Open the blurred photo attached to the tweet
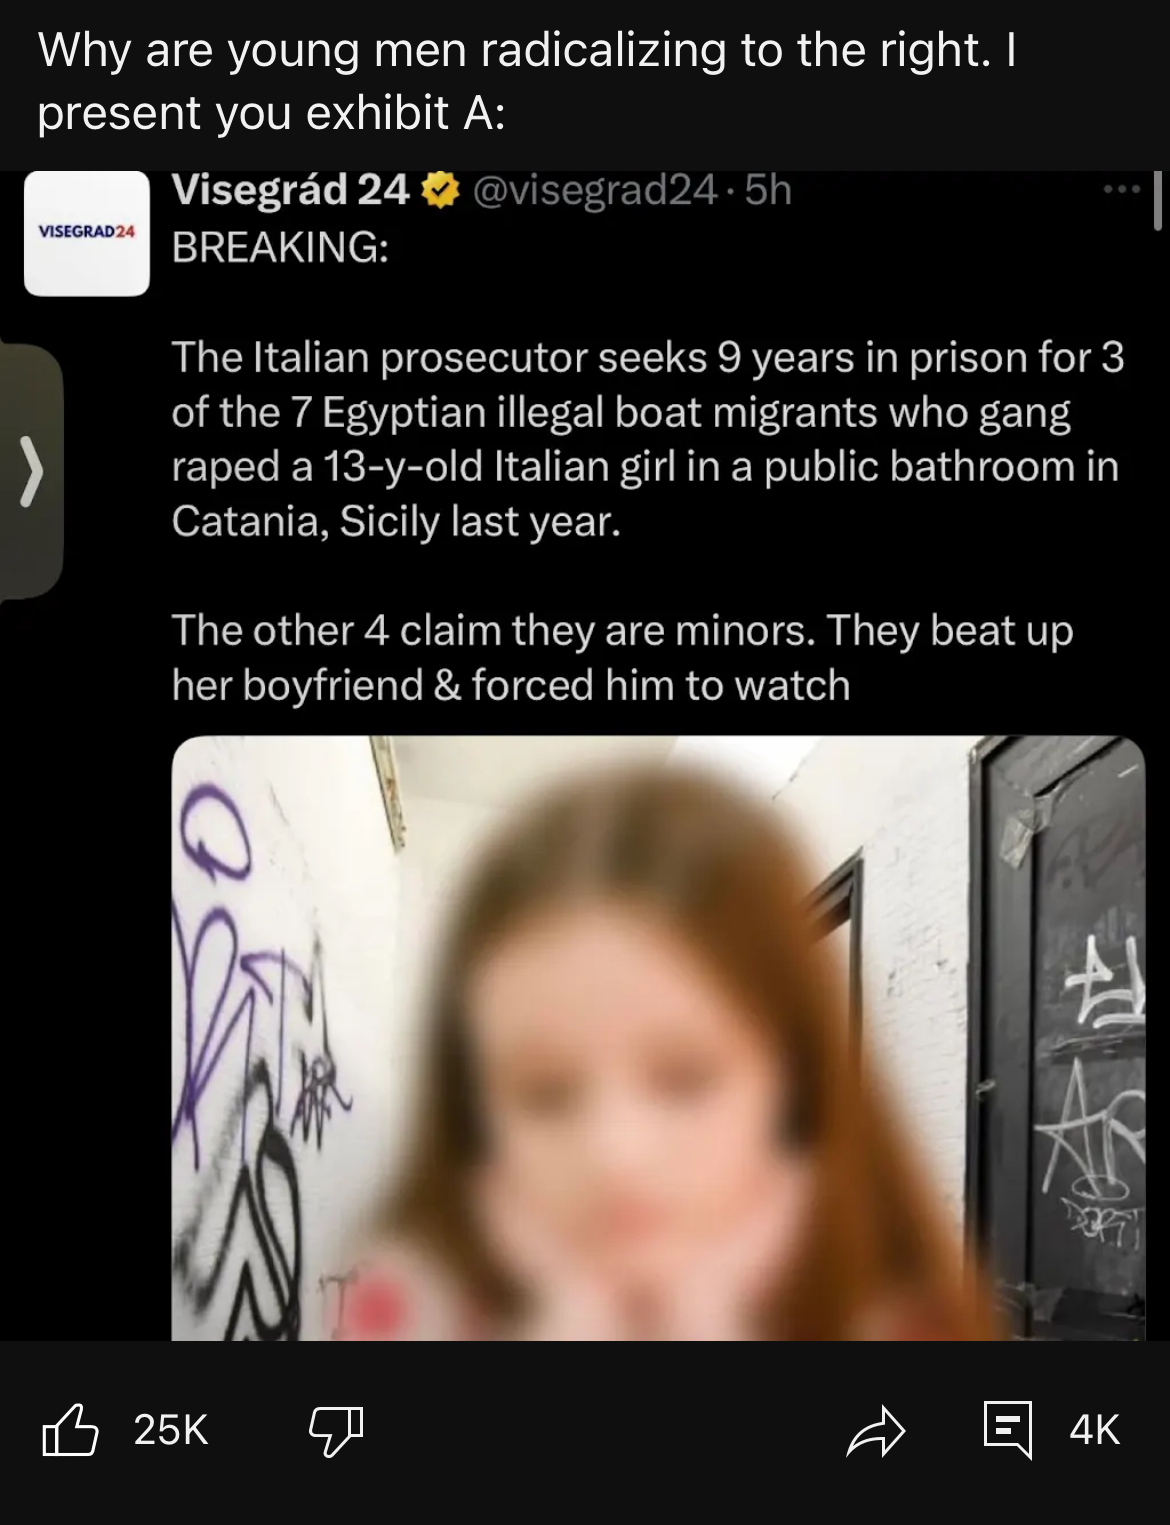 [658, 1038]
